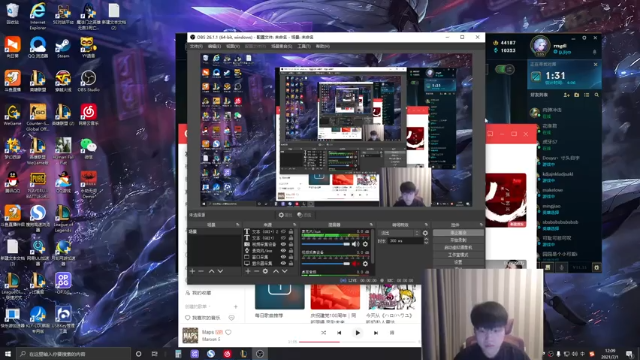Click plus next to 创建的歌单 in music player
The image size is (640, 360).
(x=236, y=307)
